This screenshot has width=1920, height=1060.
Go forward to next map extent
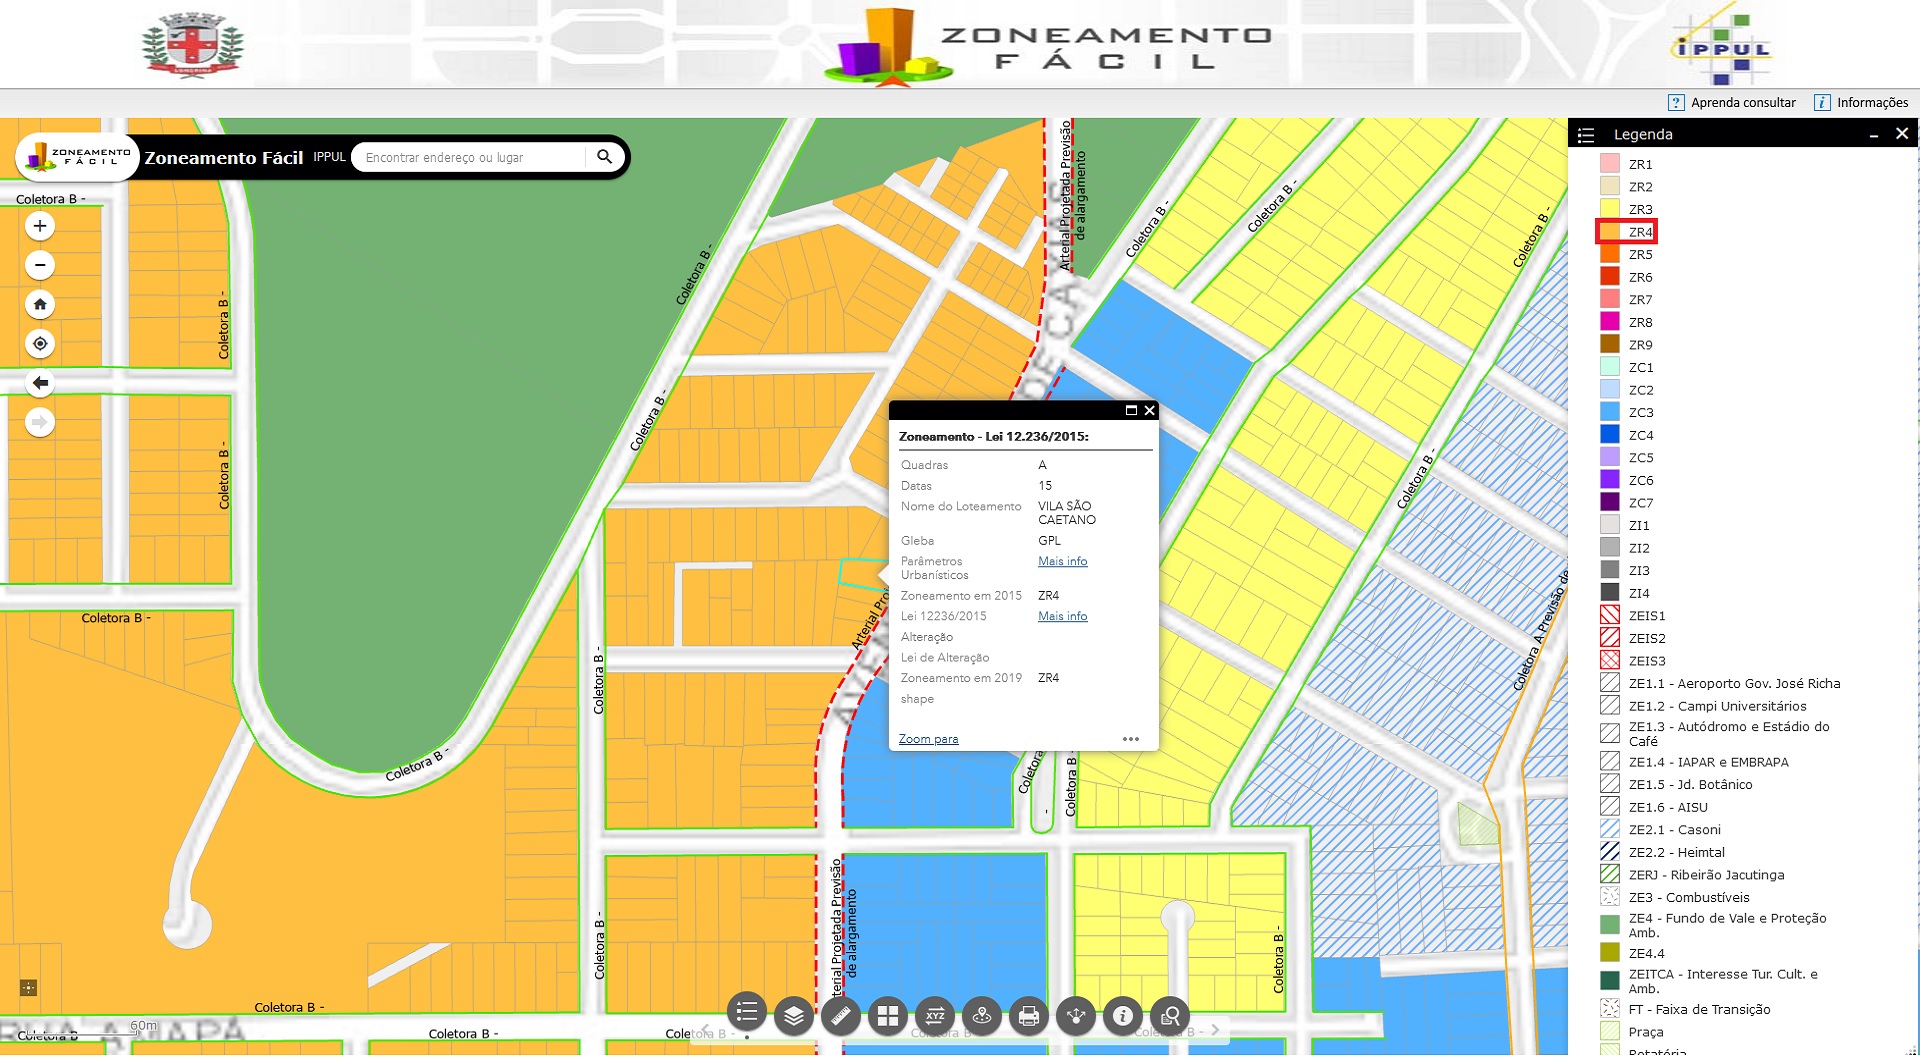click(40, 422)
